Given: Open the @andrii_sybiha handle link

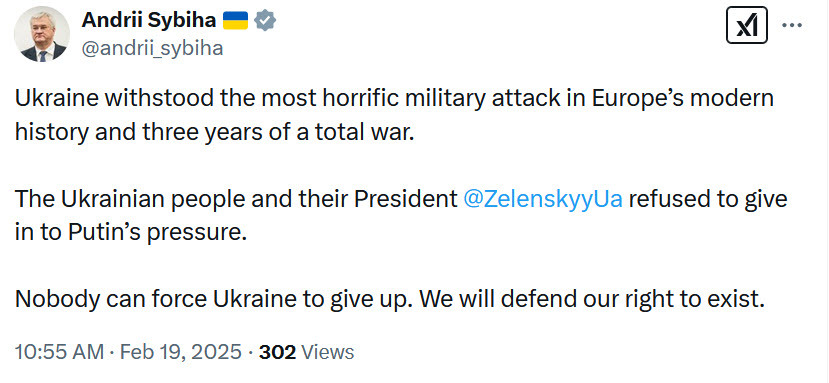Looking at the screenshot, I should pyautogui.click(x=152, y=48).
